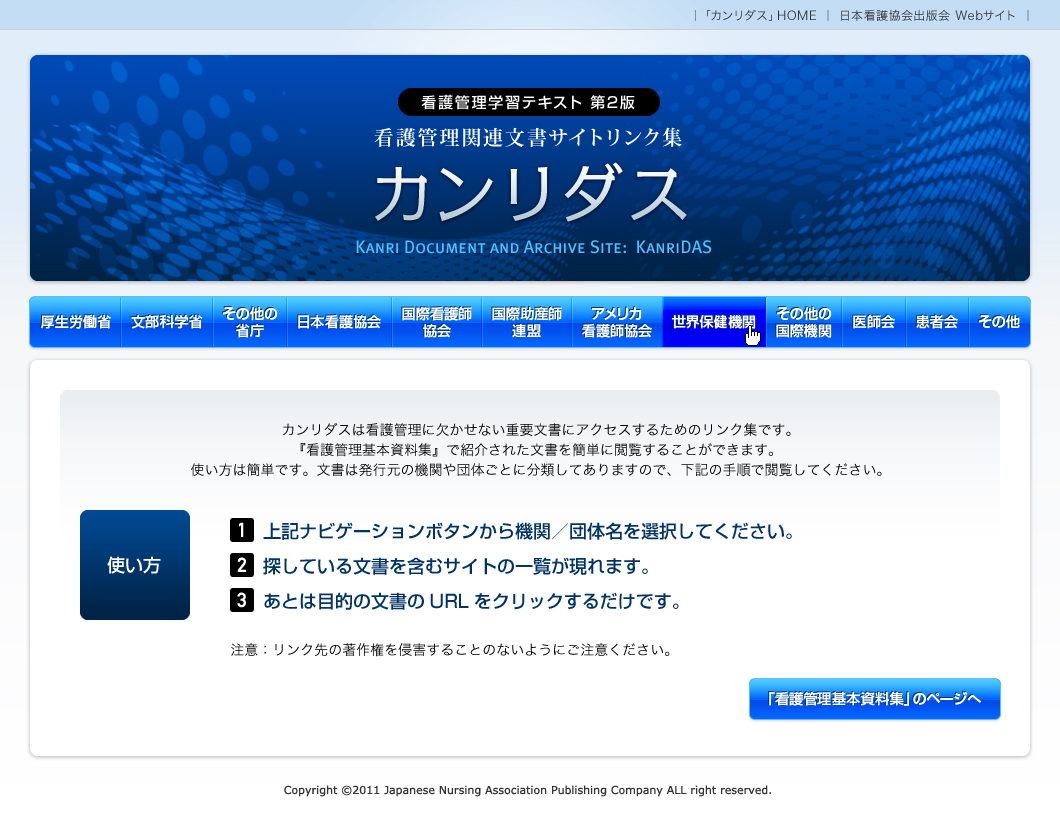
Task: Click the 使い方 dark blue box
Action: coord(135,565)
